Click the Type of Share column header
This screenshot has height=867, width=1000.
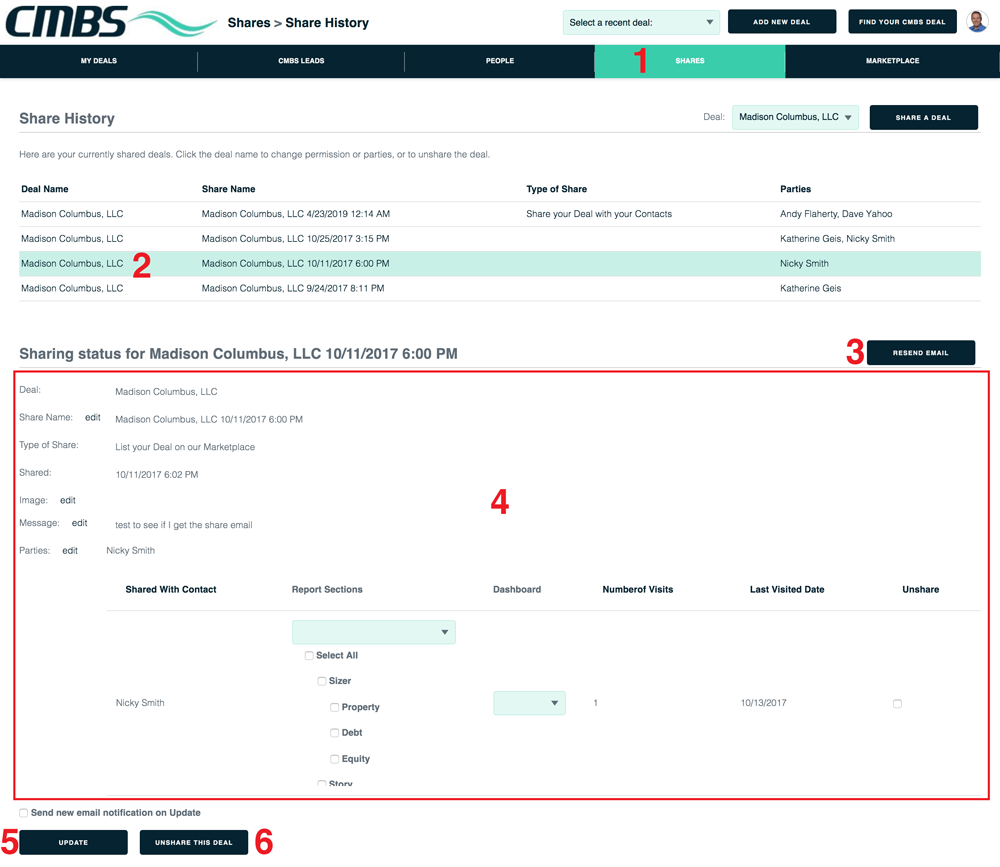556,189
